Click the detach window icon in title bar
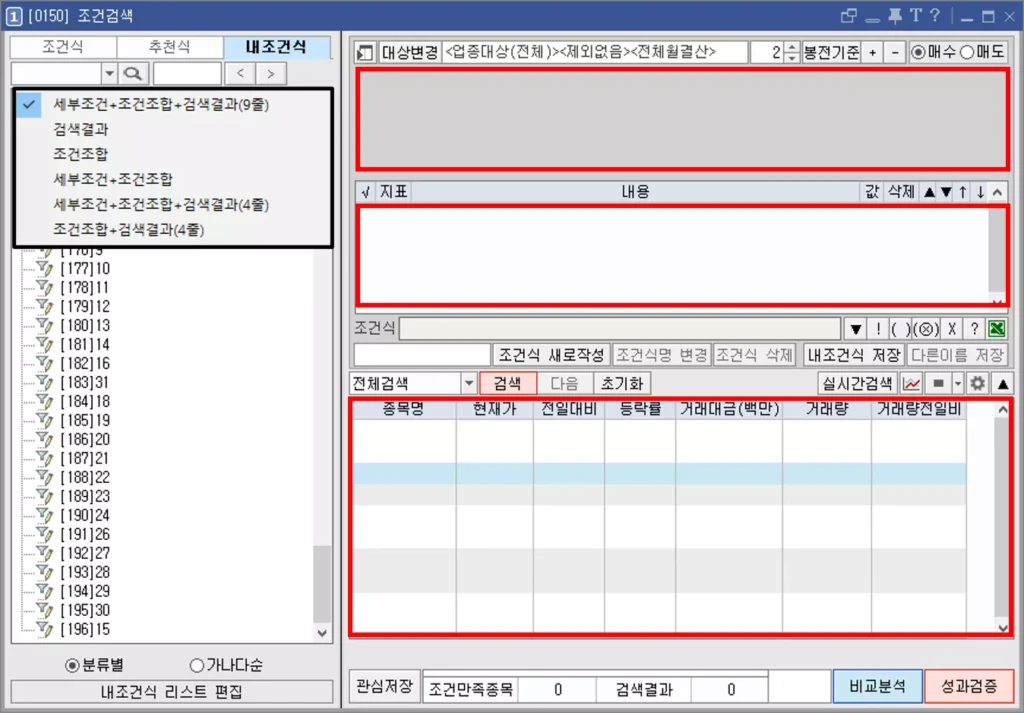The image size is (1024, 713). (848, 16)
